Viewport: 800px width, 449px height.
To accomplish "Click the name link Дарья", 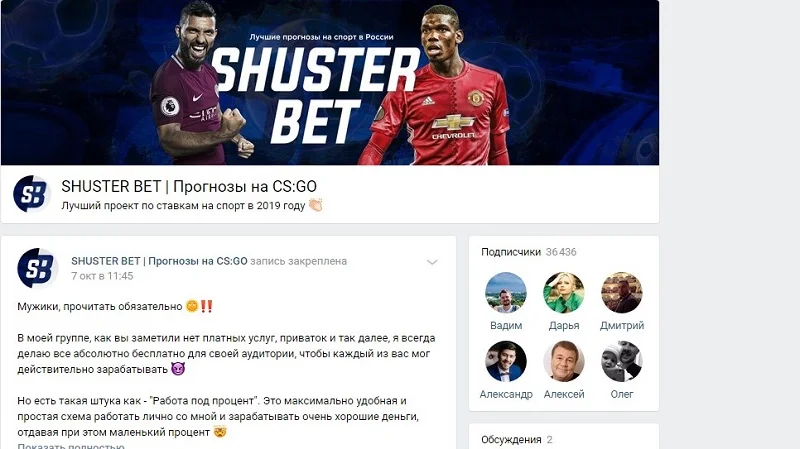I will click(564, 326).
